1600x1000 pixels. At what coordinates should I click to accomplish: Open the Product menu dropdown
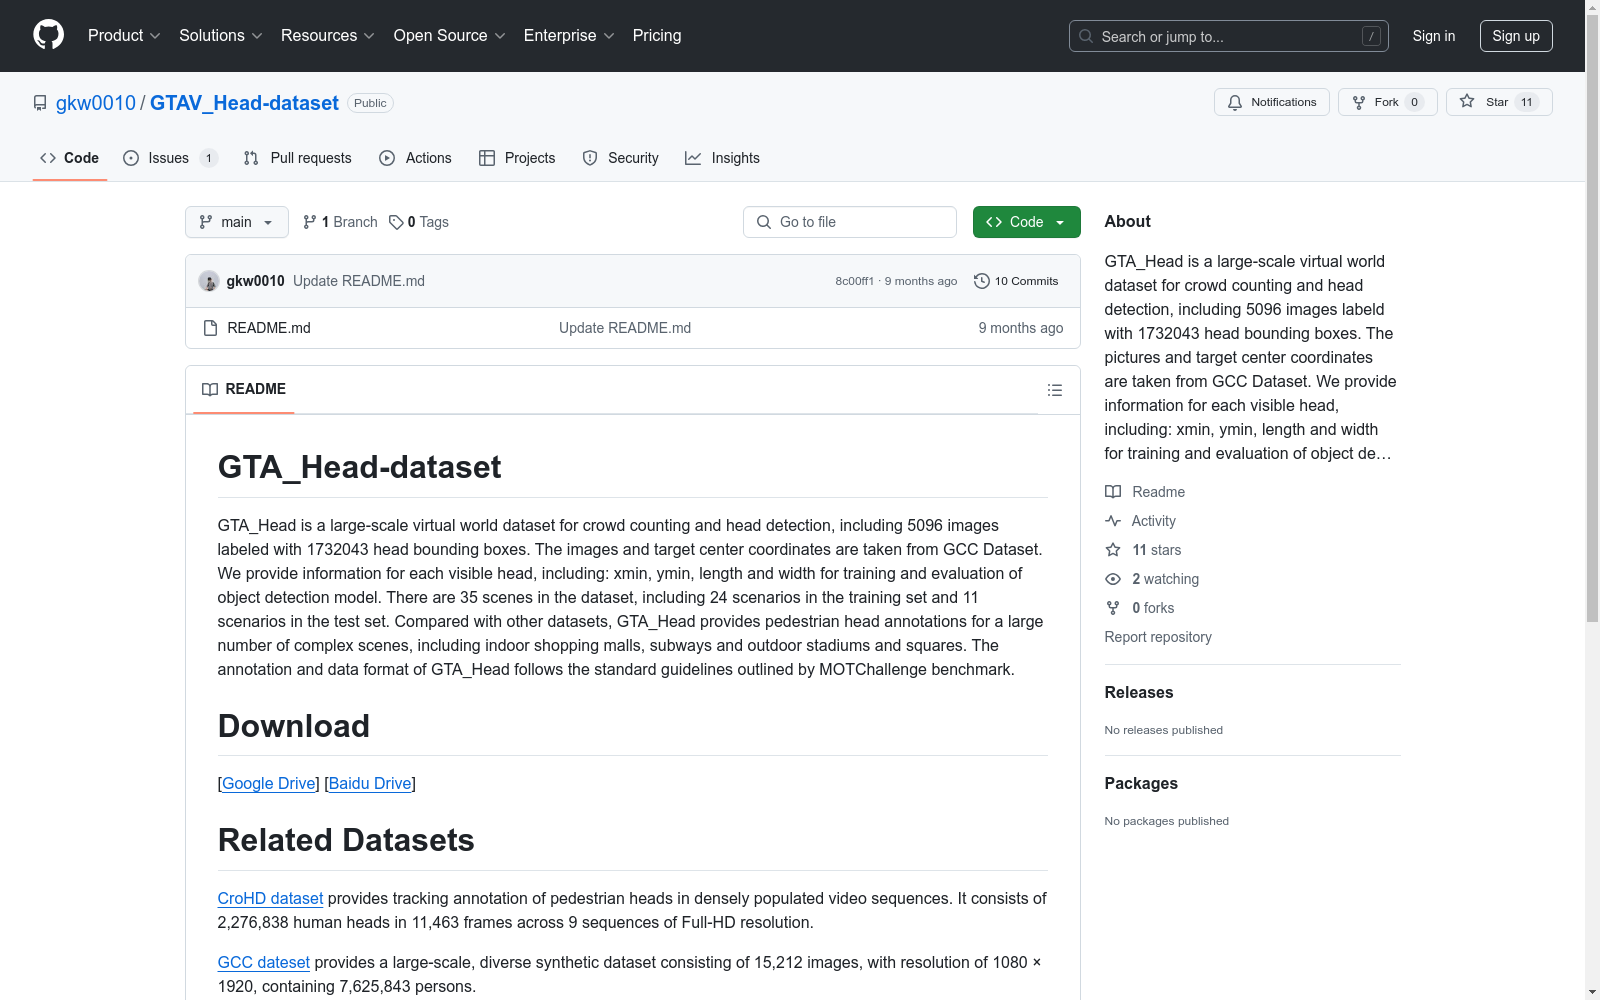(124, 36)
